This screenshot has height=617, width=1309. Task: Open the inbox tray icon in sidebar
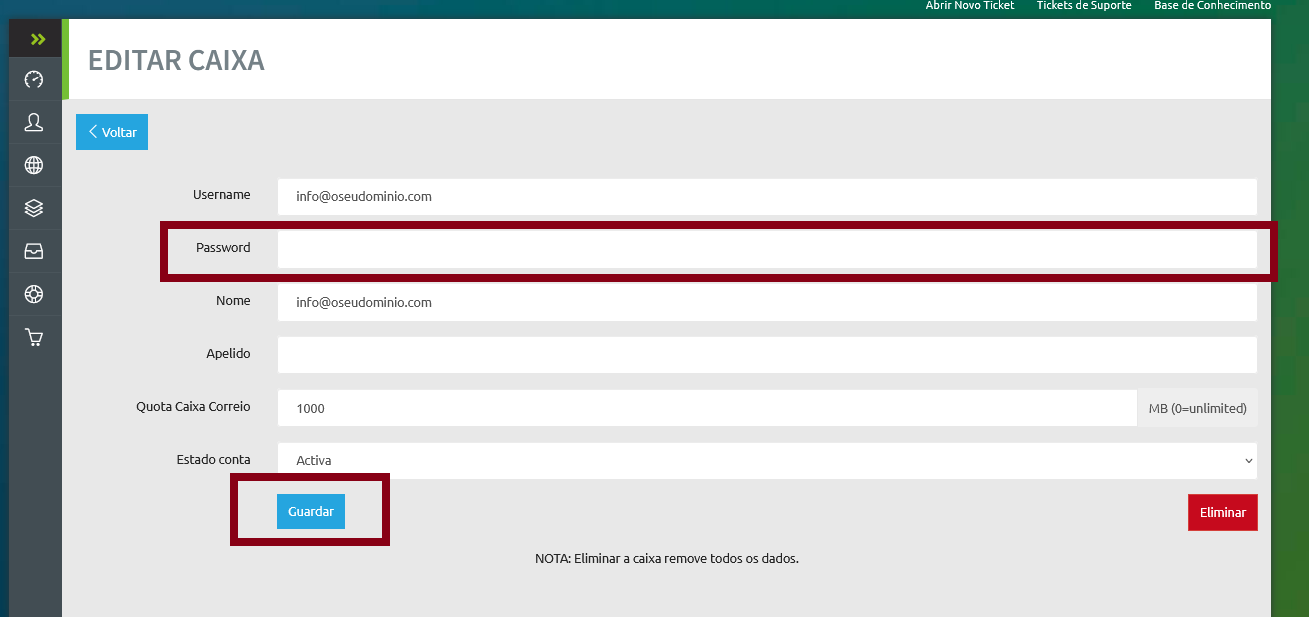[34, 251]
